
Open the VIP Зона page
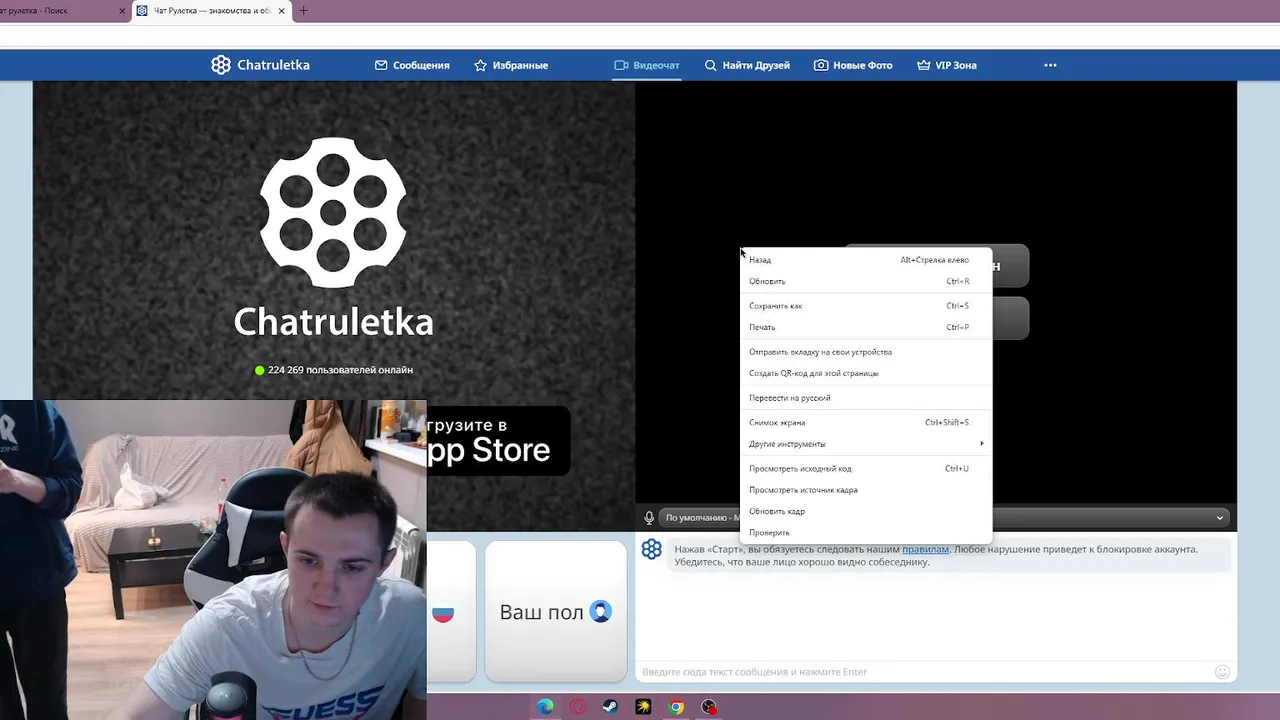tap(947, 65)
